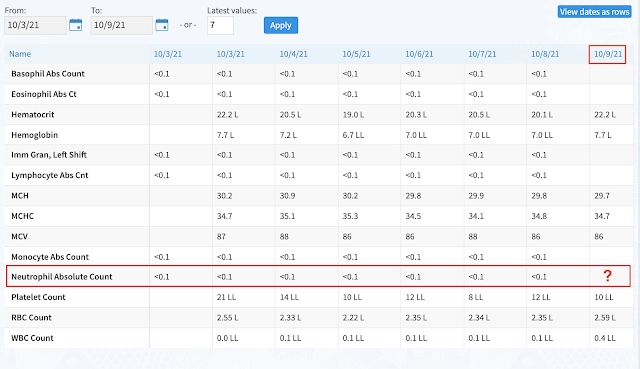Viewport: 640px width, 369px height.
Task: Open the 10/6/21 column header
Action: (419, 54)
